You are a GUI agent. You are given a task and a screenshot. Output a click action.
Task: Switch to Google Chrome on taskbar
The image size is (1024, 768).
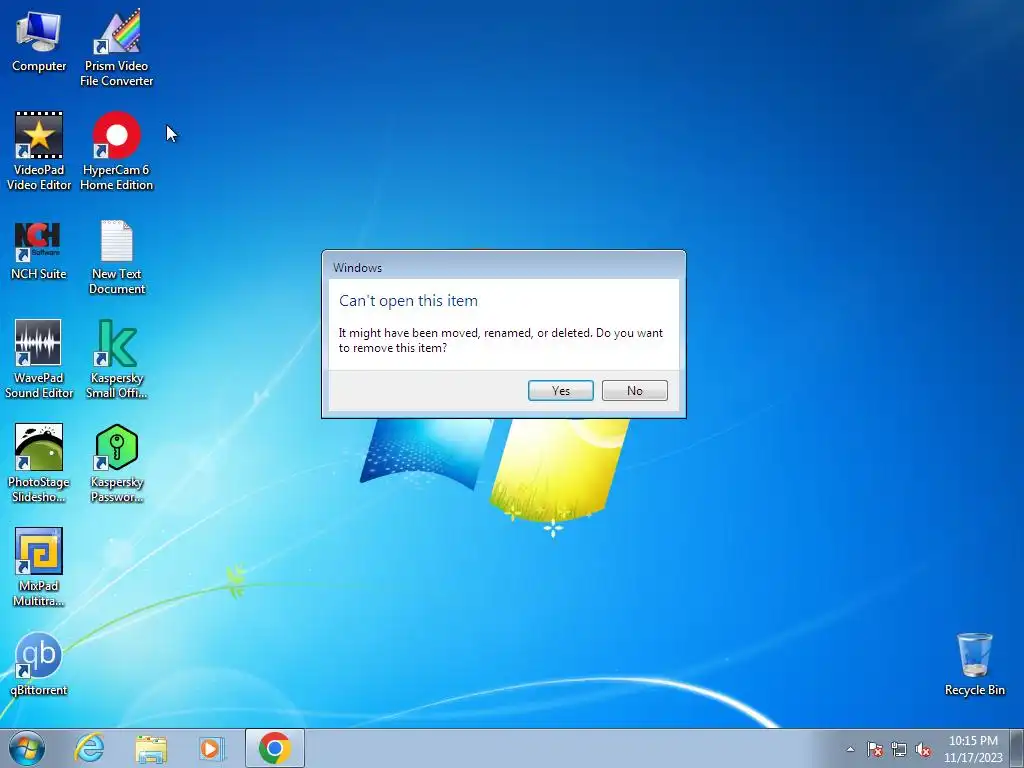tap(275, 748)
